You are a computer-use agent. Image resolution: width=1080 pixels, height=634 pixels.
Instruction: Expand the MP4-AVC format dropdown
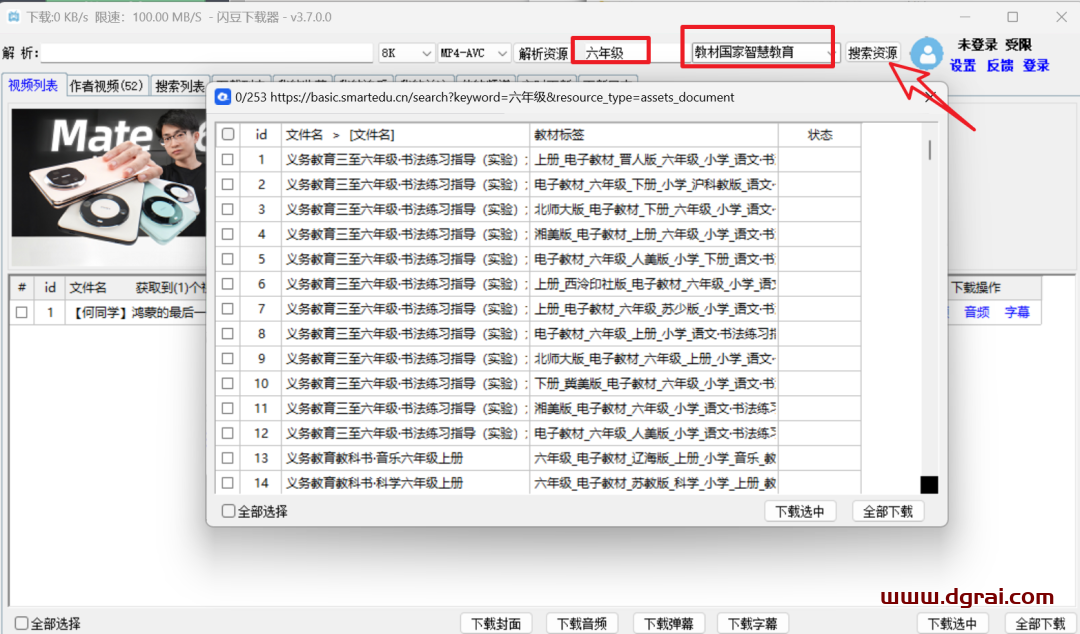click(474, 53)
